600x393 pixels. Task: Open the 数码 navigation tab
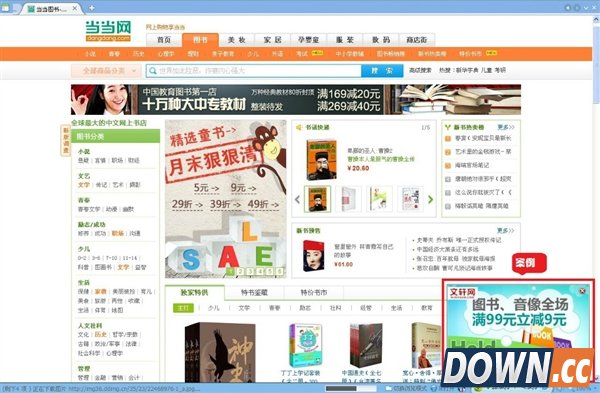coord(381,40)
